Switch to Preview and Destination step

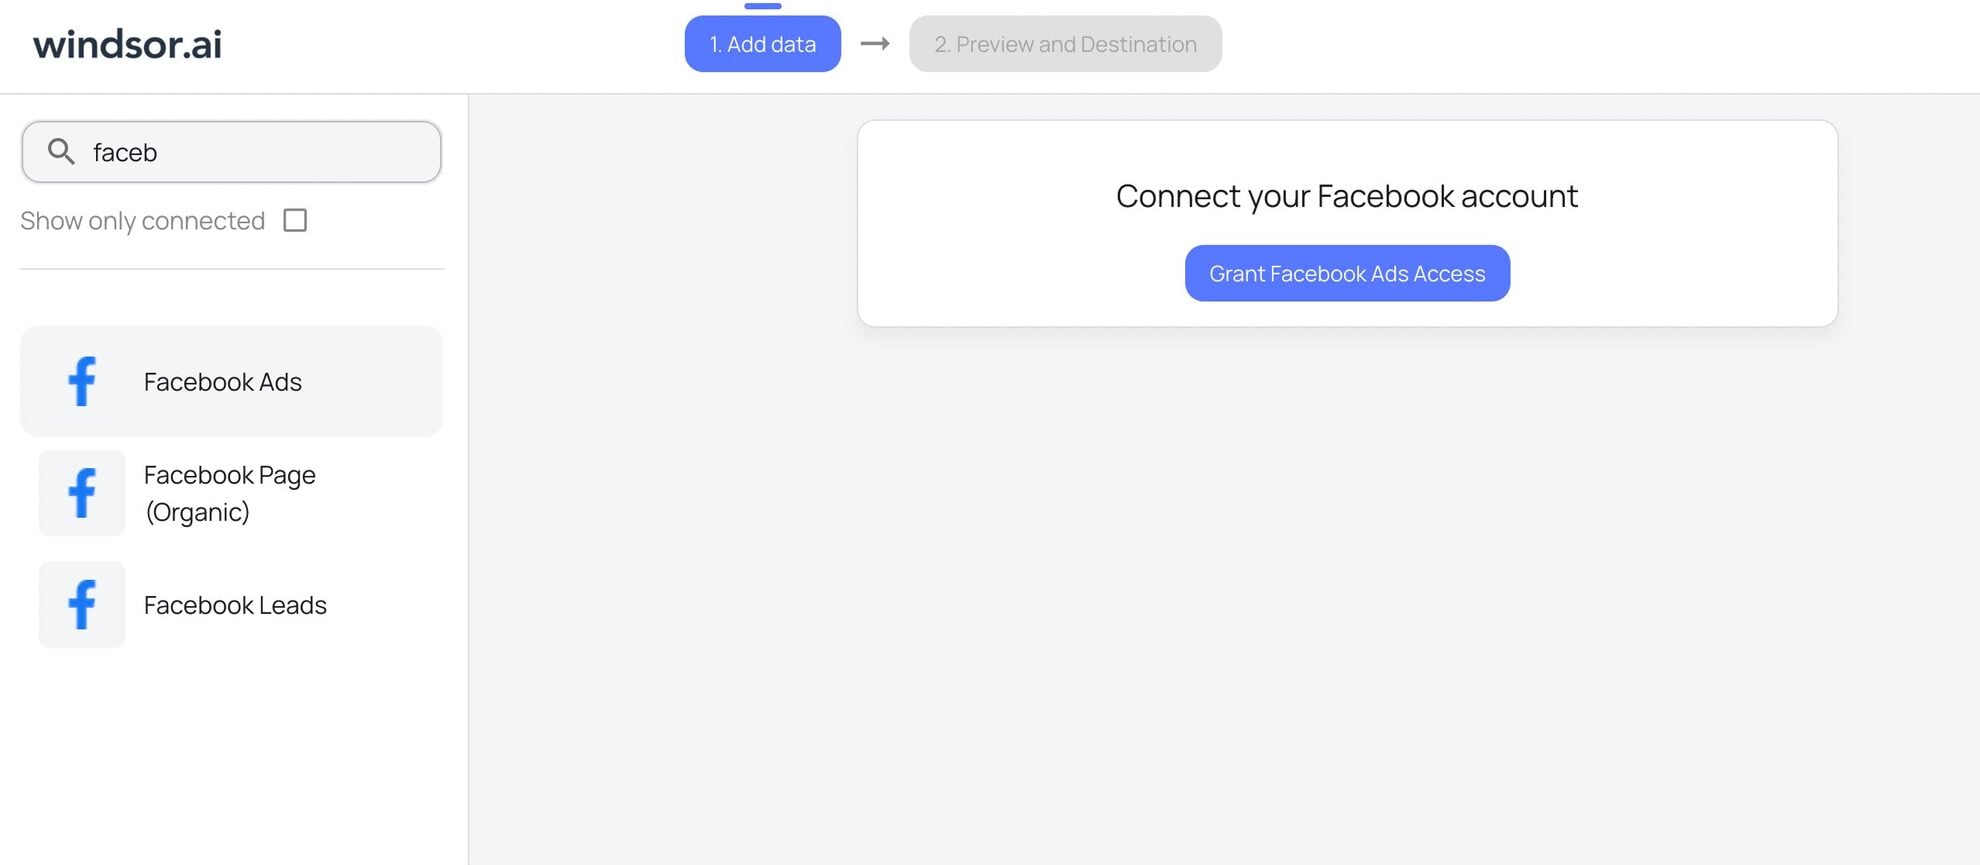coord(1064,44)
